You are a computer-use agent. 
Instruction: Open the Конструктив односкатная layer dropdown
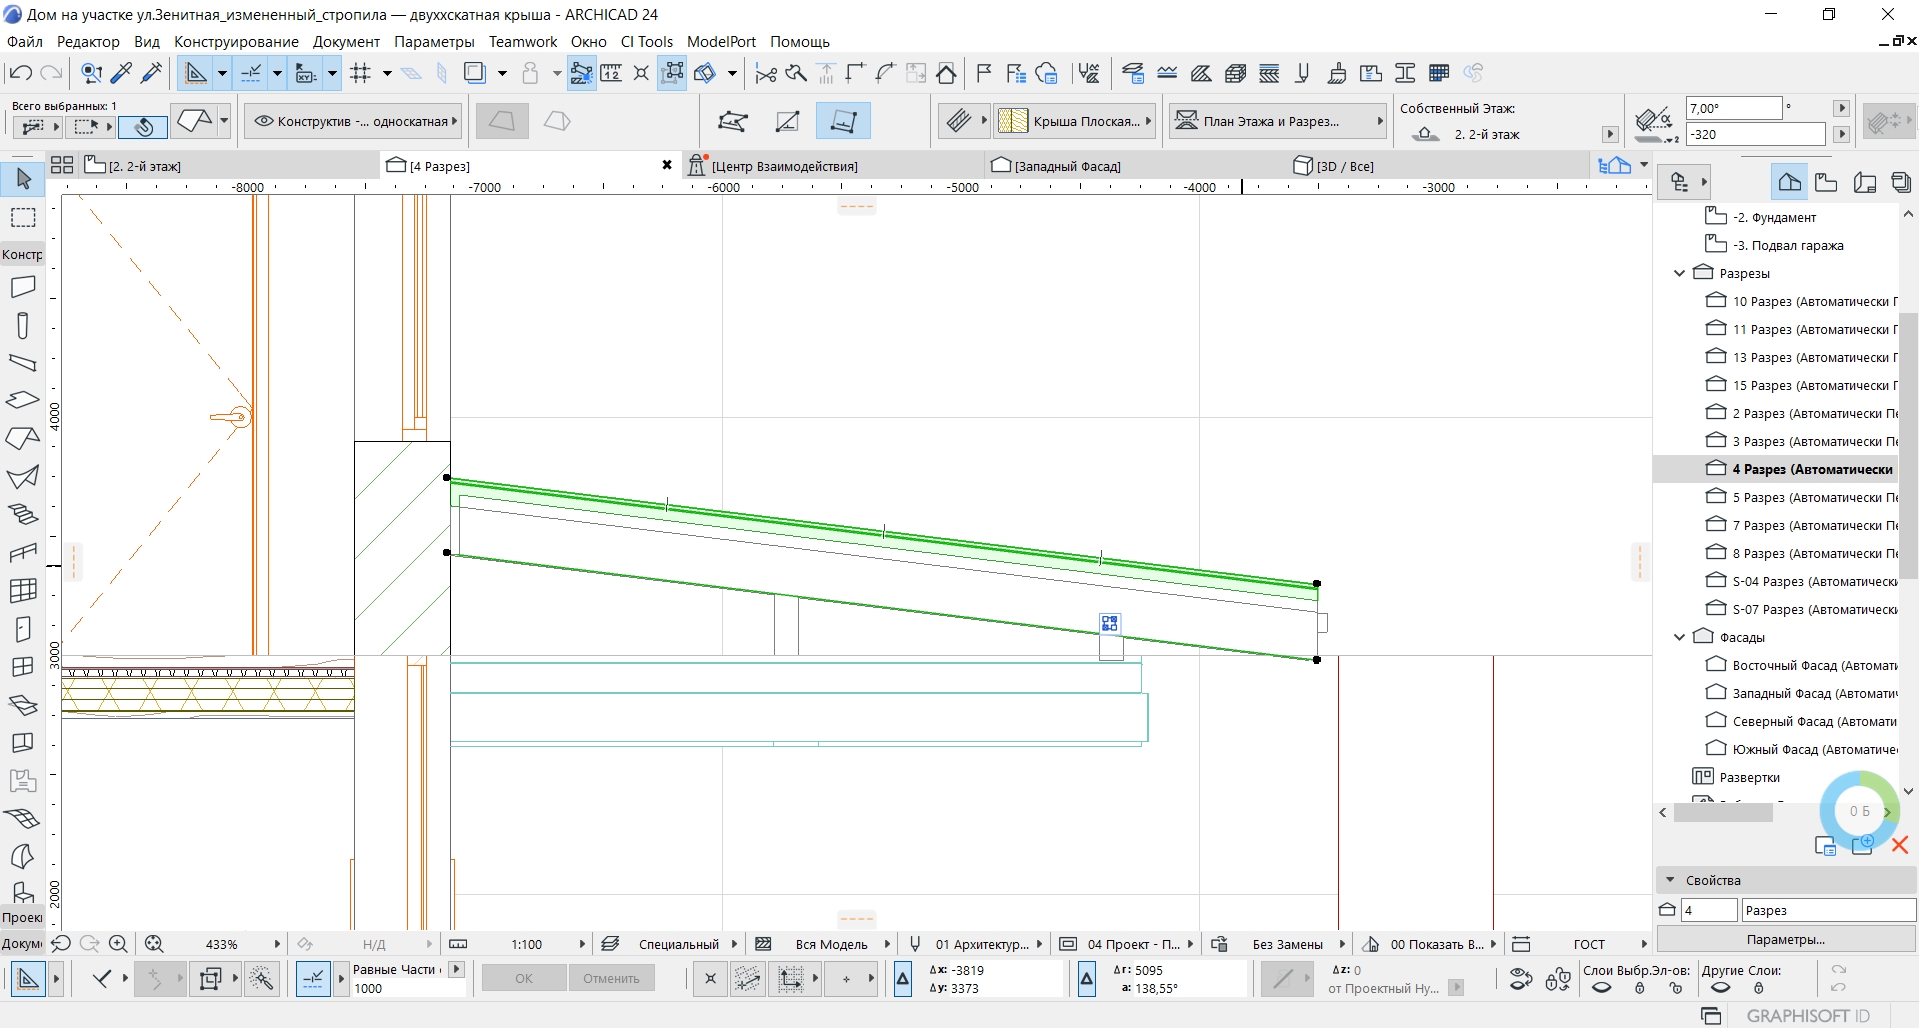(x=352, y=121)
